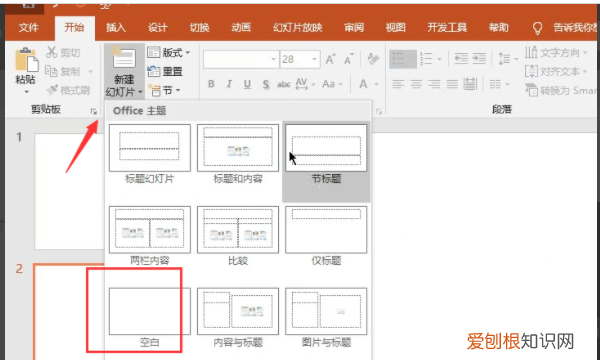Toggle text shadow S button
The width and height of the screenshot is (600, 360).
(266, 84)
